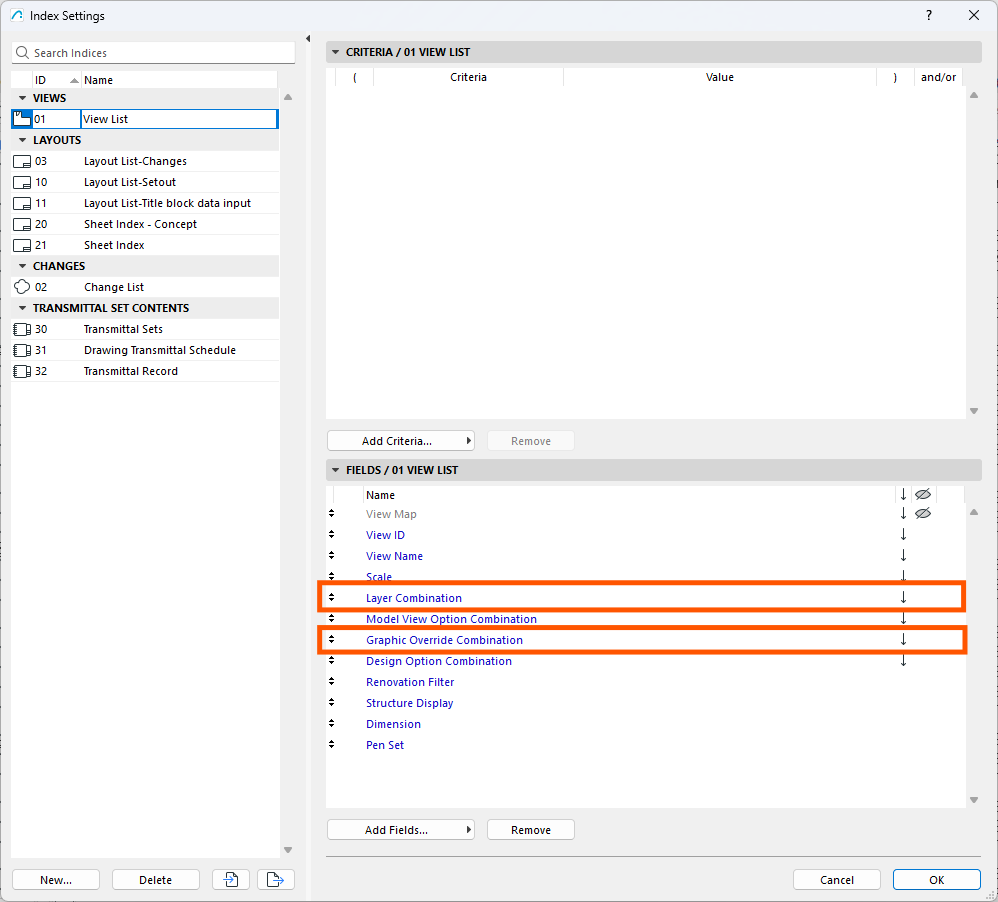Toggle sort arrow on Graphic Override Combination row

coord(903,639)
